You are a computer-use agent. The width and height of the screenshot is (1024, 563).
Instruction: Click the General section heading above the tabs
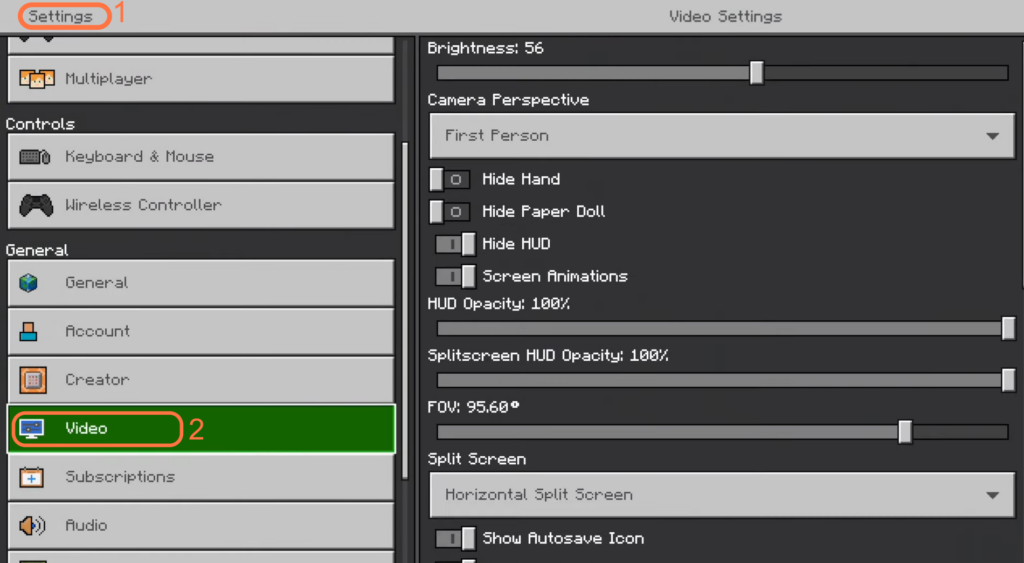37,250
